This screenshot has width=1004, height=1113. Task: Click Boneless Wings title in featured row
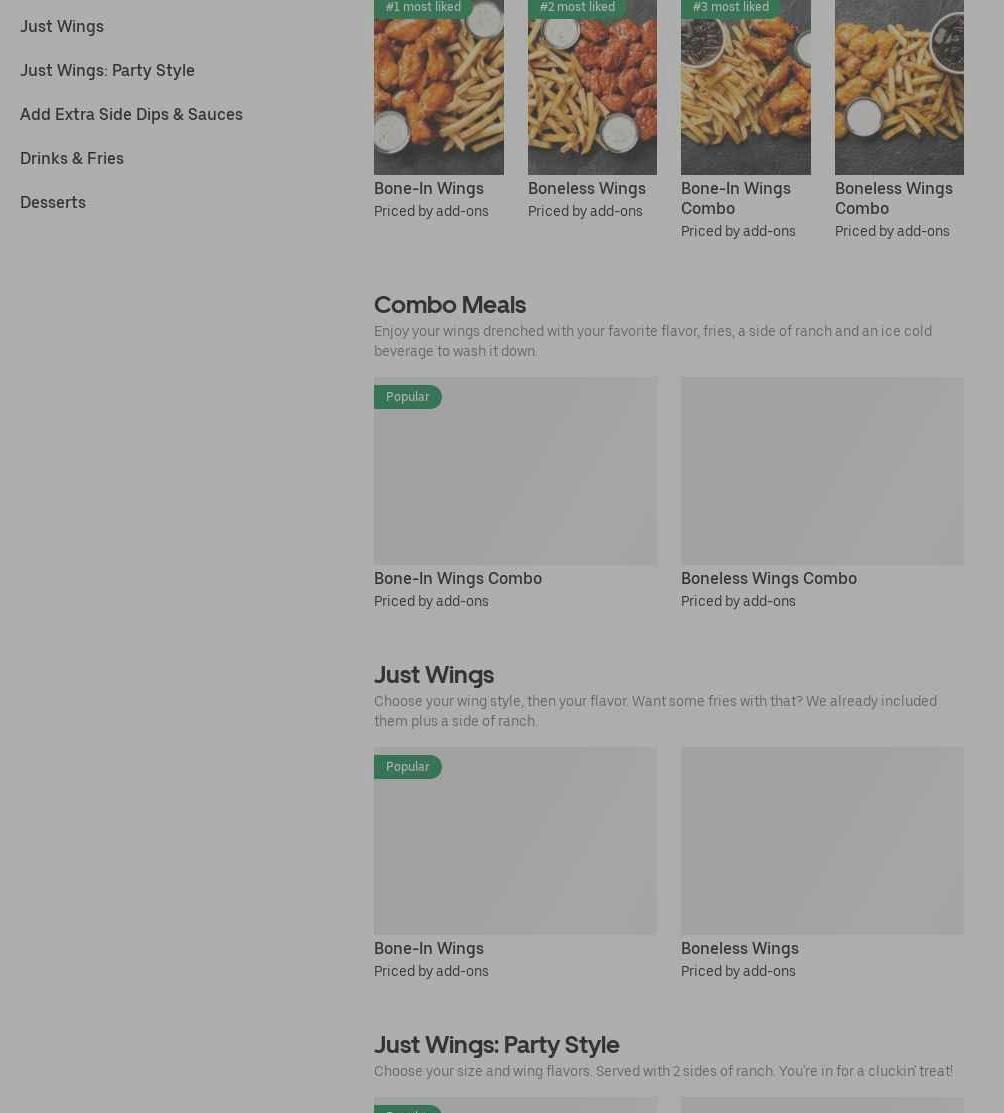(586, 189)
